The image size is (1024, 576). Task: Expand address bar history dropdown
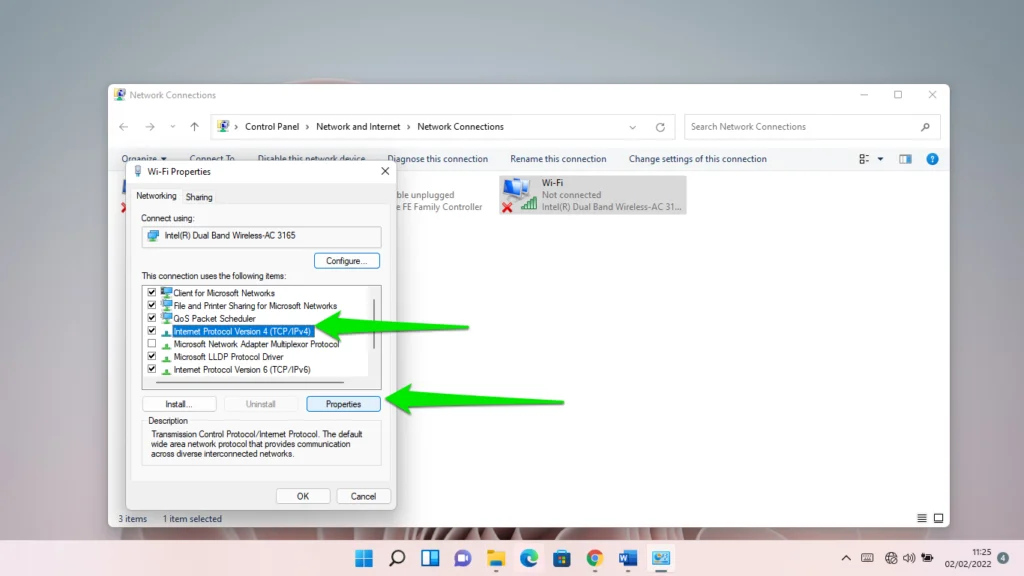click(x=632, y=127)
